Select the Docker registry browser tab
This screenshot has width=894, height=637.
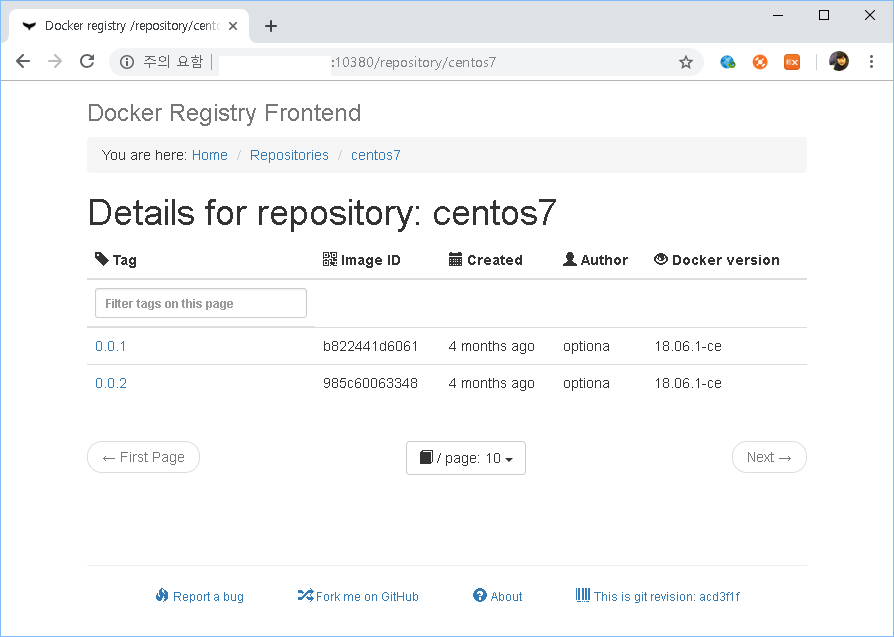(128, 26)
